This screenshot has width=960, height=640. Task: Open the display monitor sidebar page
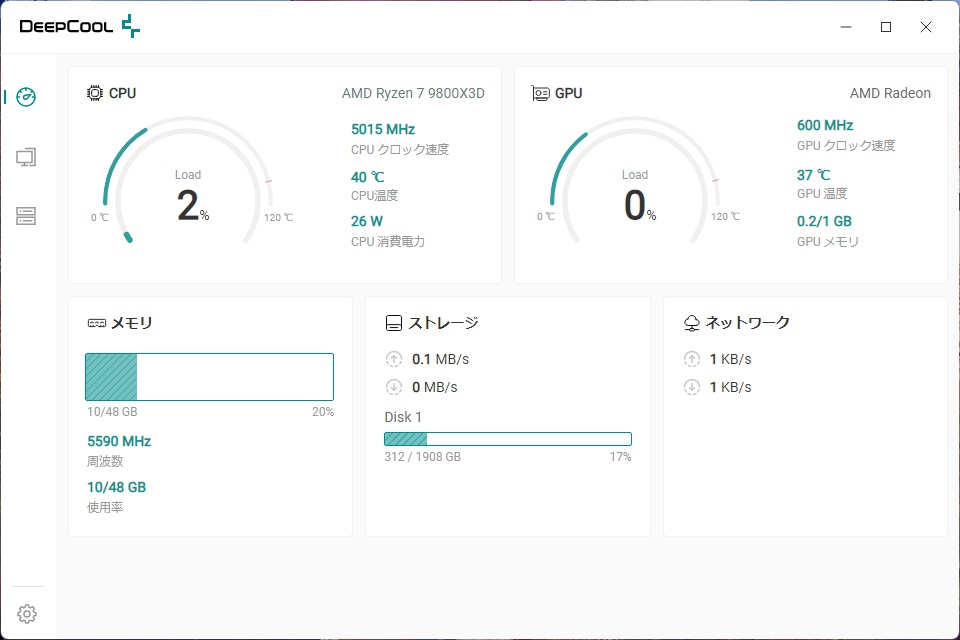[27, 157]
